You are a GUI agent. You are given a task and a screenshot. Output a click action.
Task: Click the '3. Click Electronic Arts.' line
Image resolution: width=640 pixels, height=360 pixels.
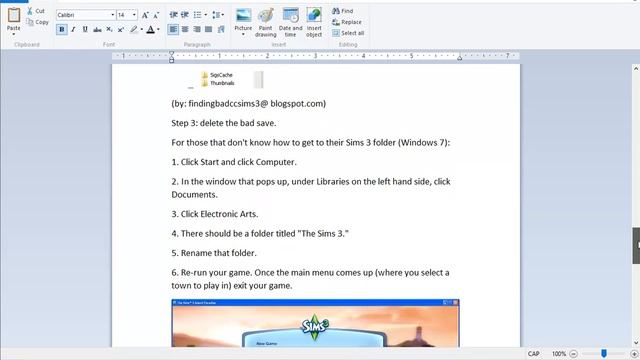[215, 214]
